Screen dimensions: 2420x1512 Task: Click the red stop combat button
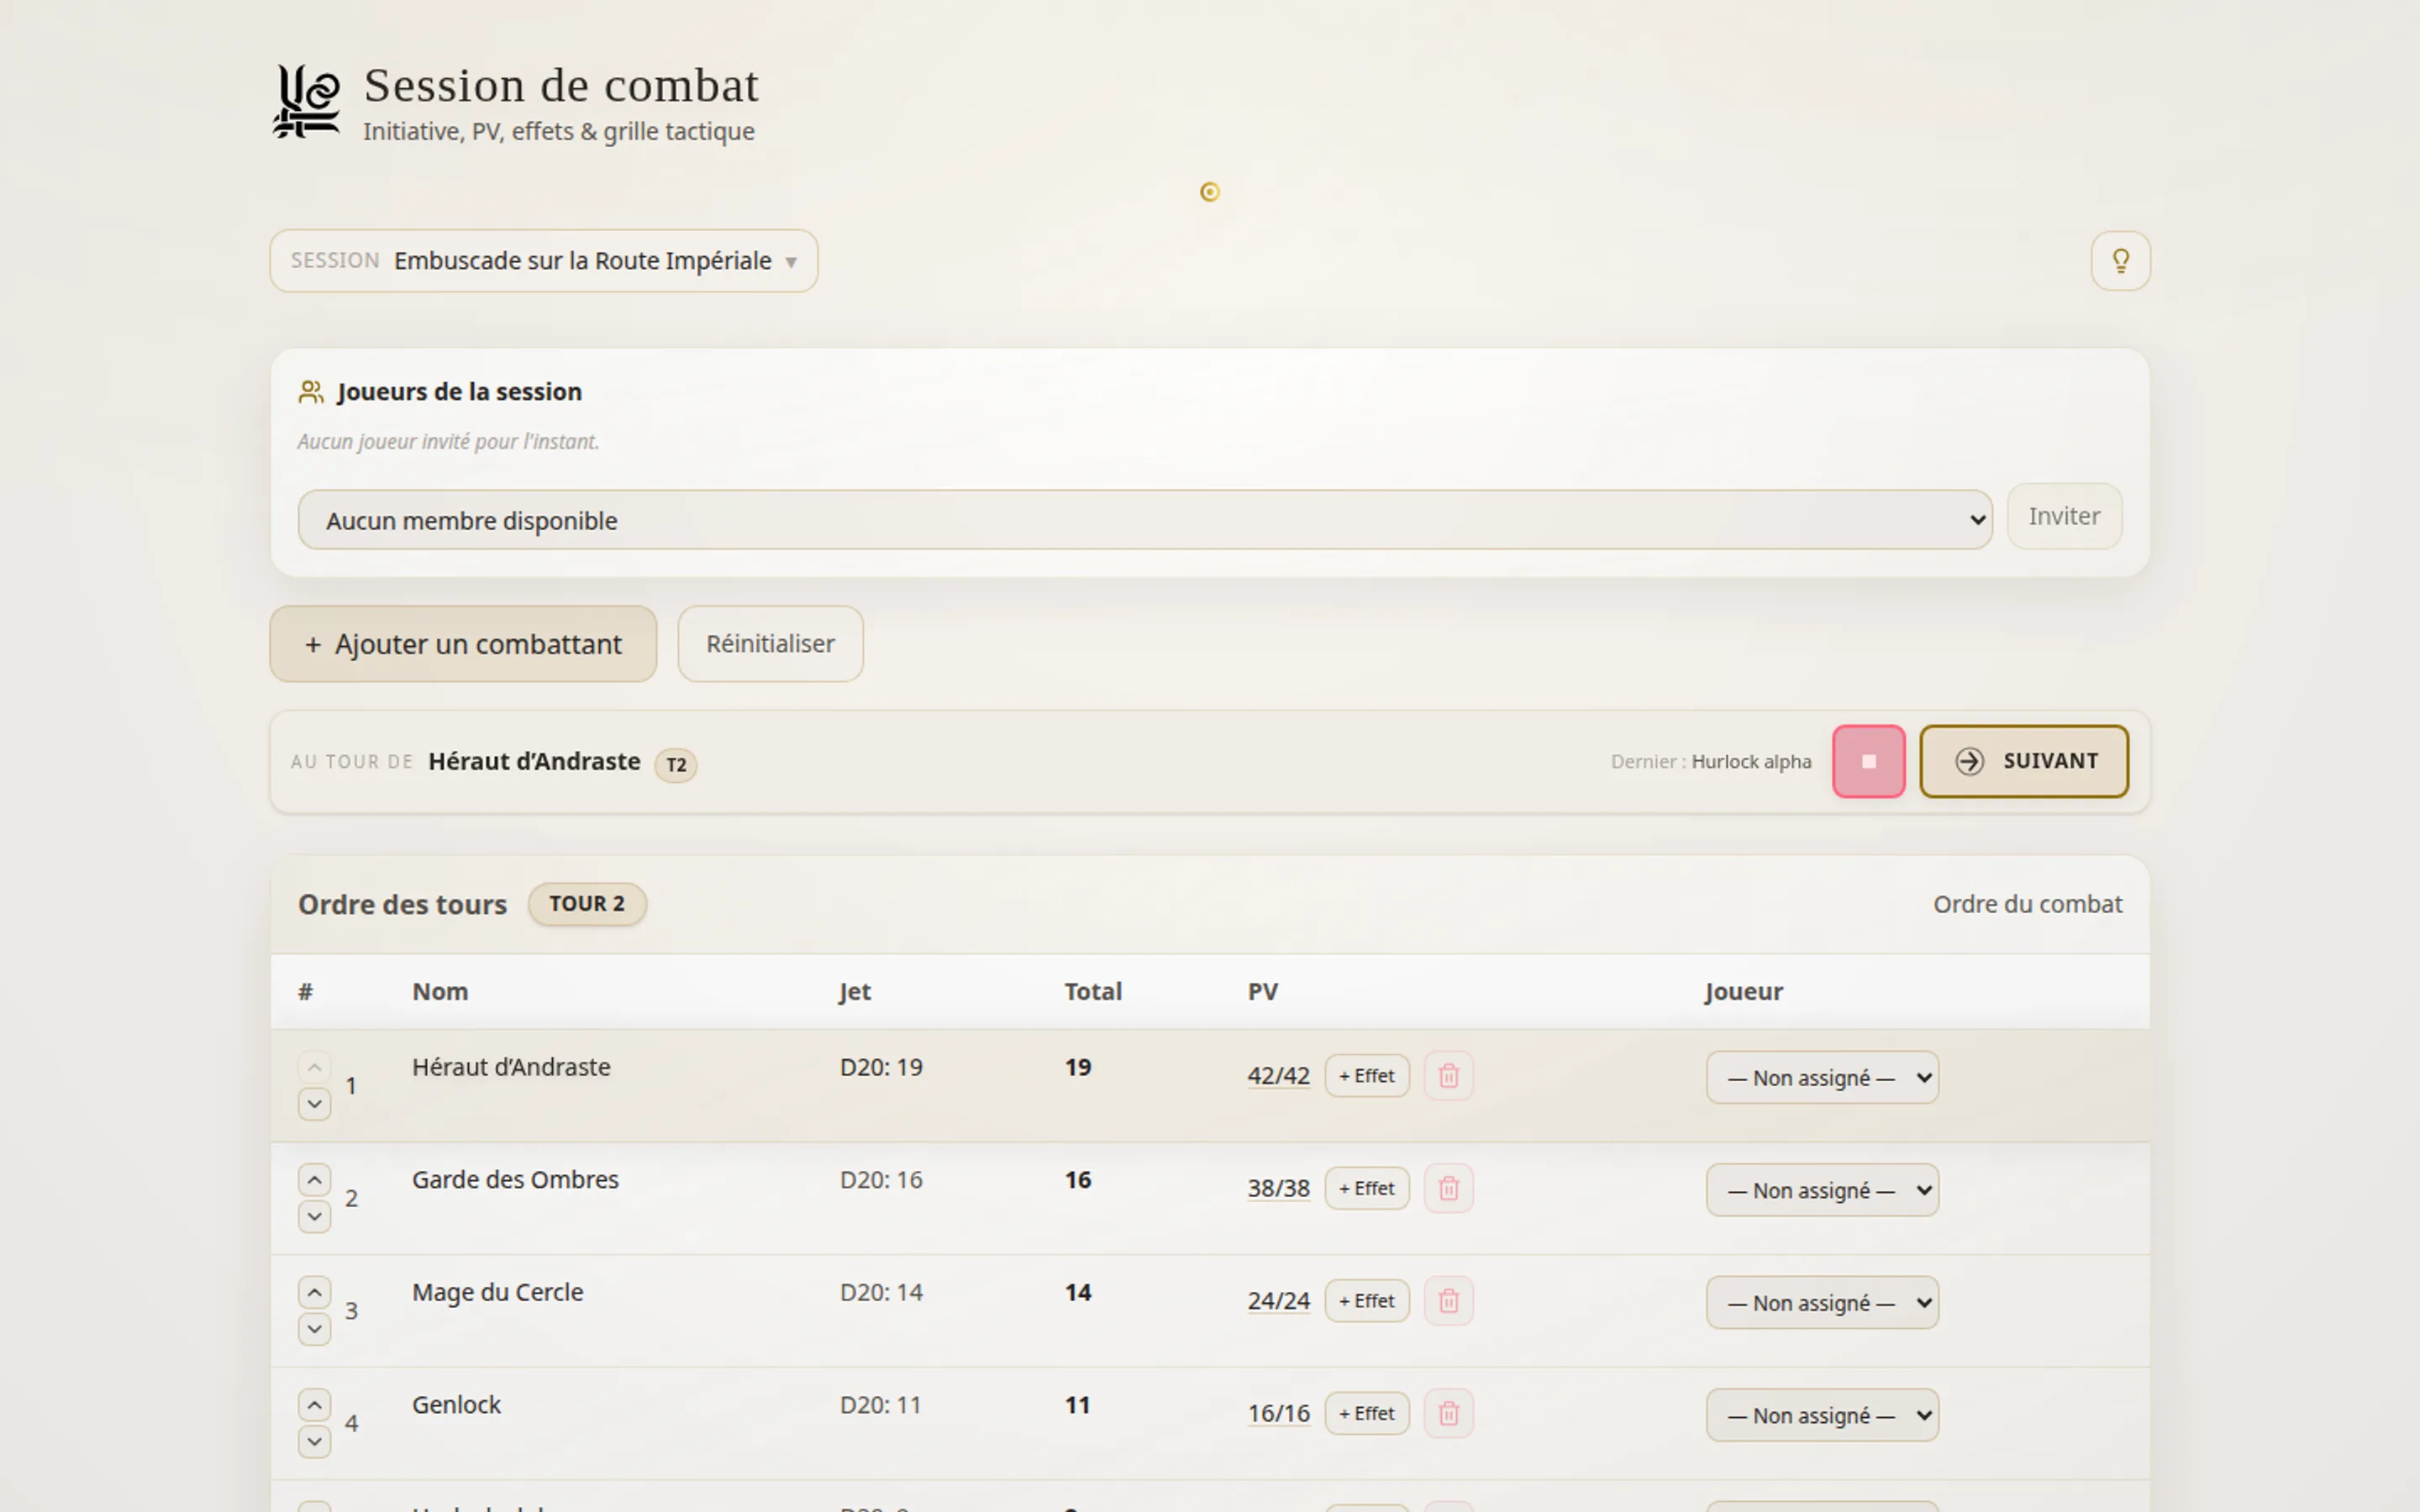click(x=1868, y=761)
